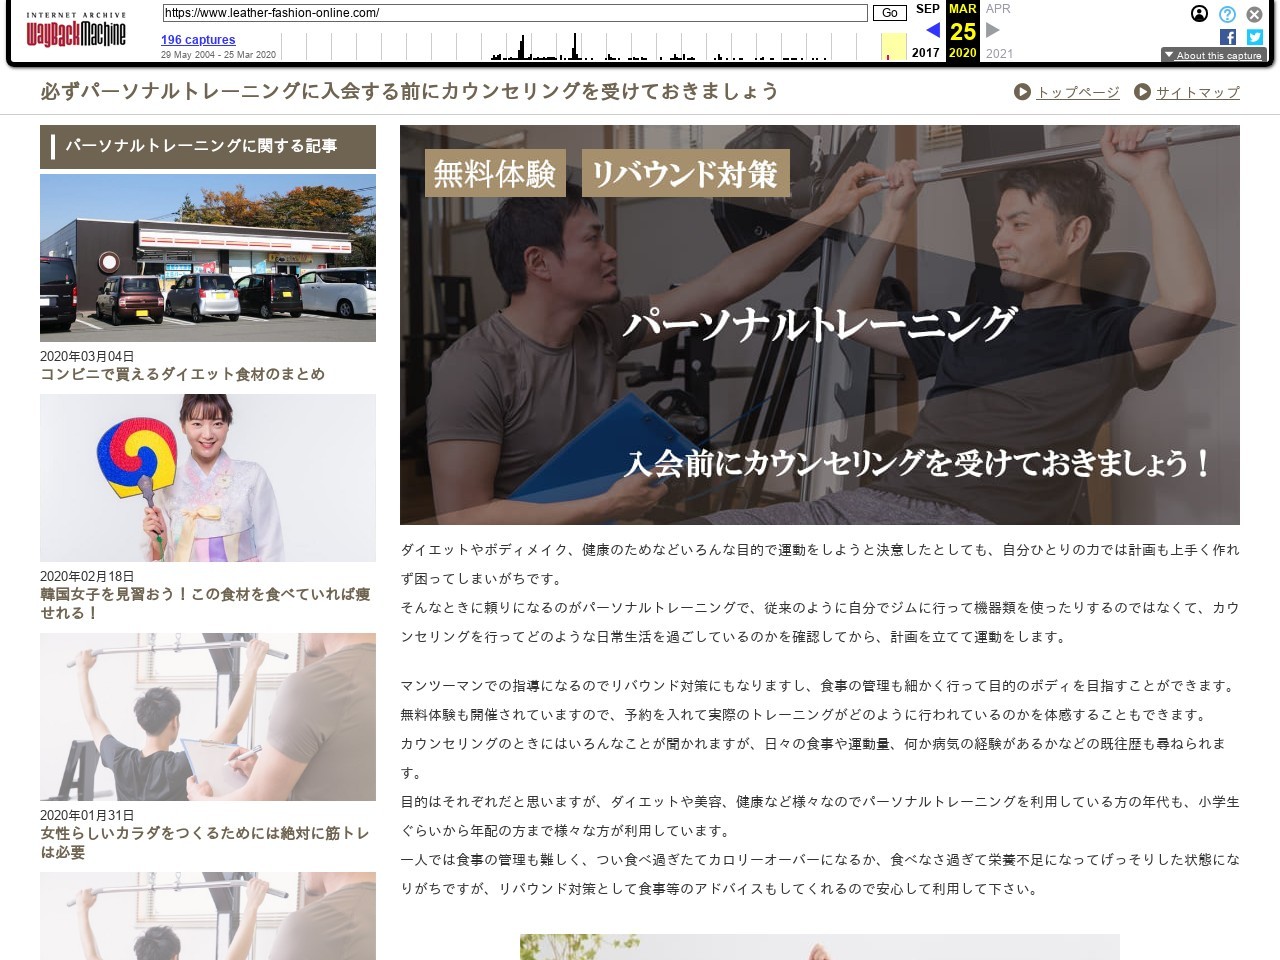Open the トップページ link
Screen dimensions: 1280x960
coord(1077,92)
